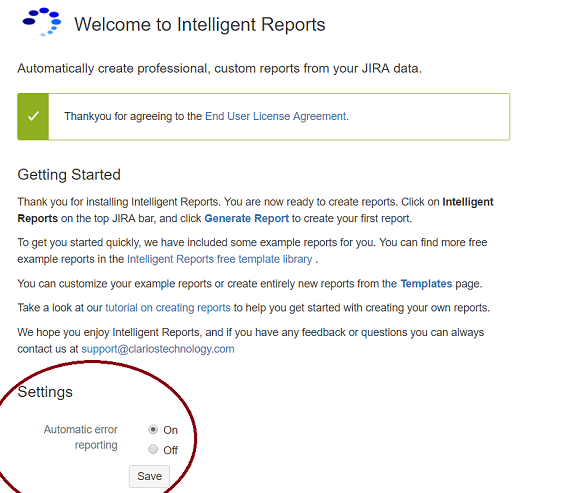
Task: Select the Off radio for error reporting
Action: point(153,449)
